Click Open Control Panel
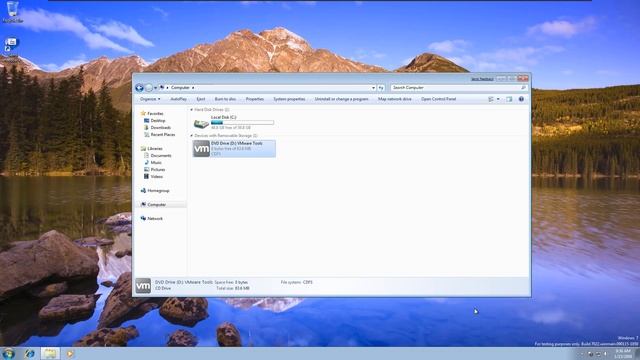 (x=438, y=99)
